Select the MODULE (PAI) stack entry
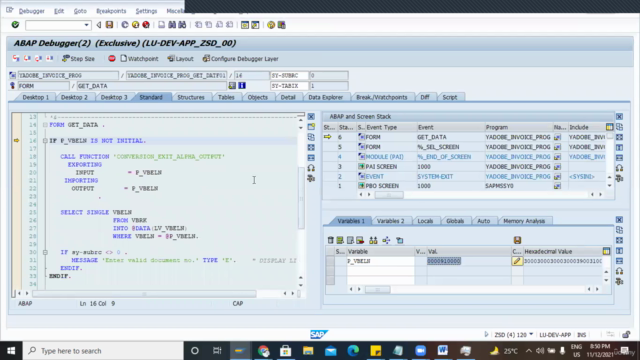This screenshot has width=640, height=360. pyautogui.click(x=384, y=157)
